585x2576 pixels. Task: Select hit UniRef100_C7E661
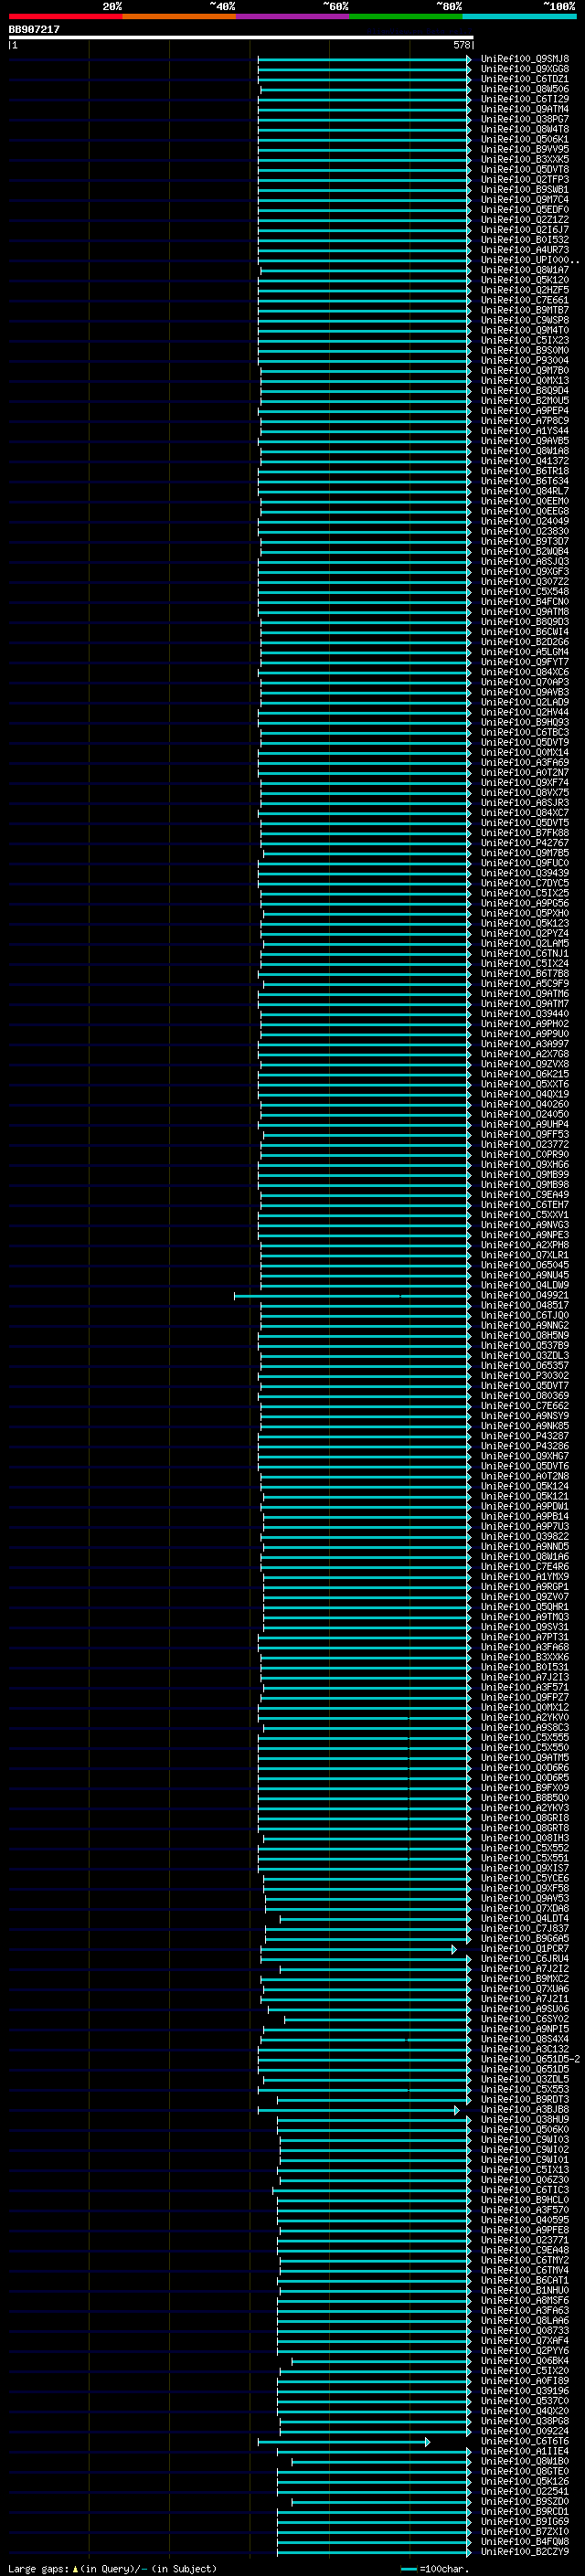(x=524, y=300)
